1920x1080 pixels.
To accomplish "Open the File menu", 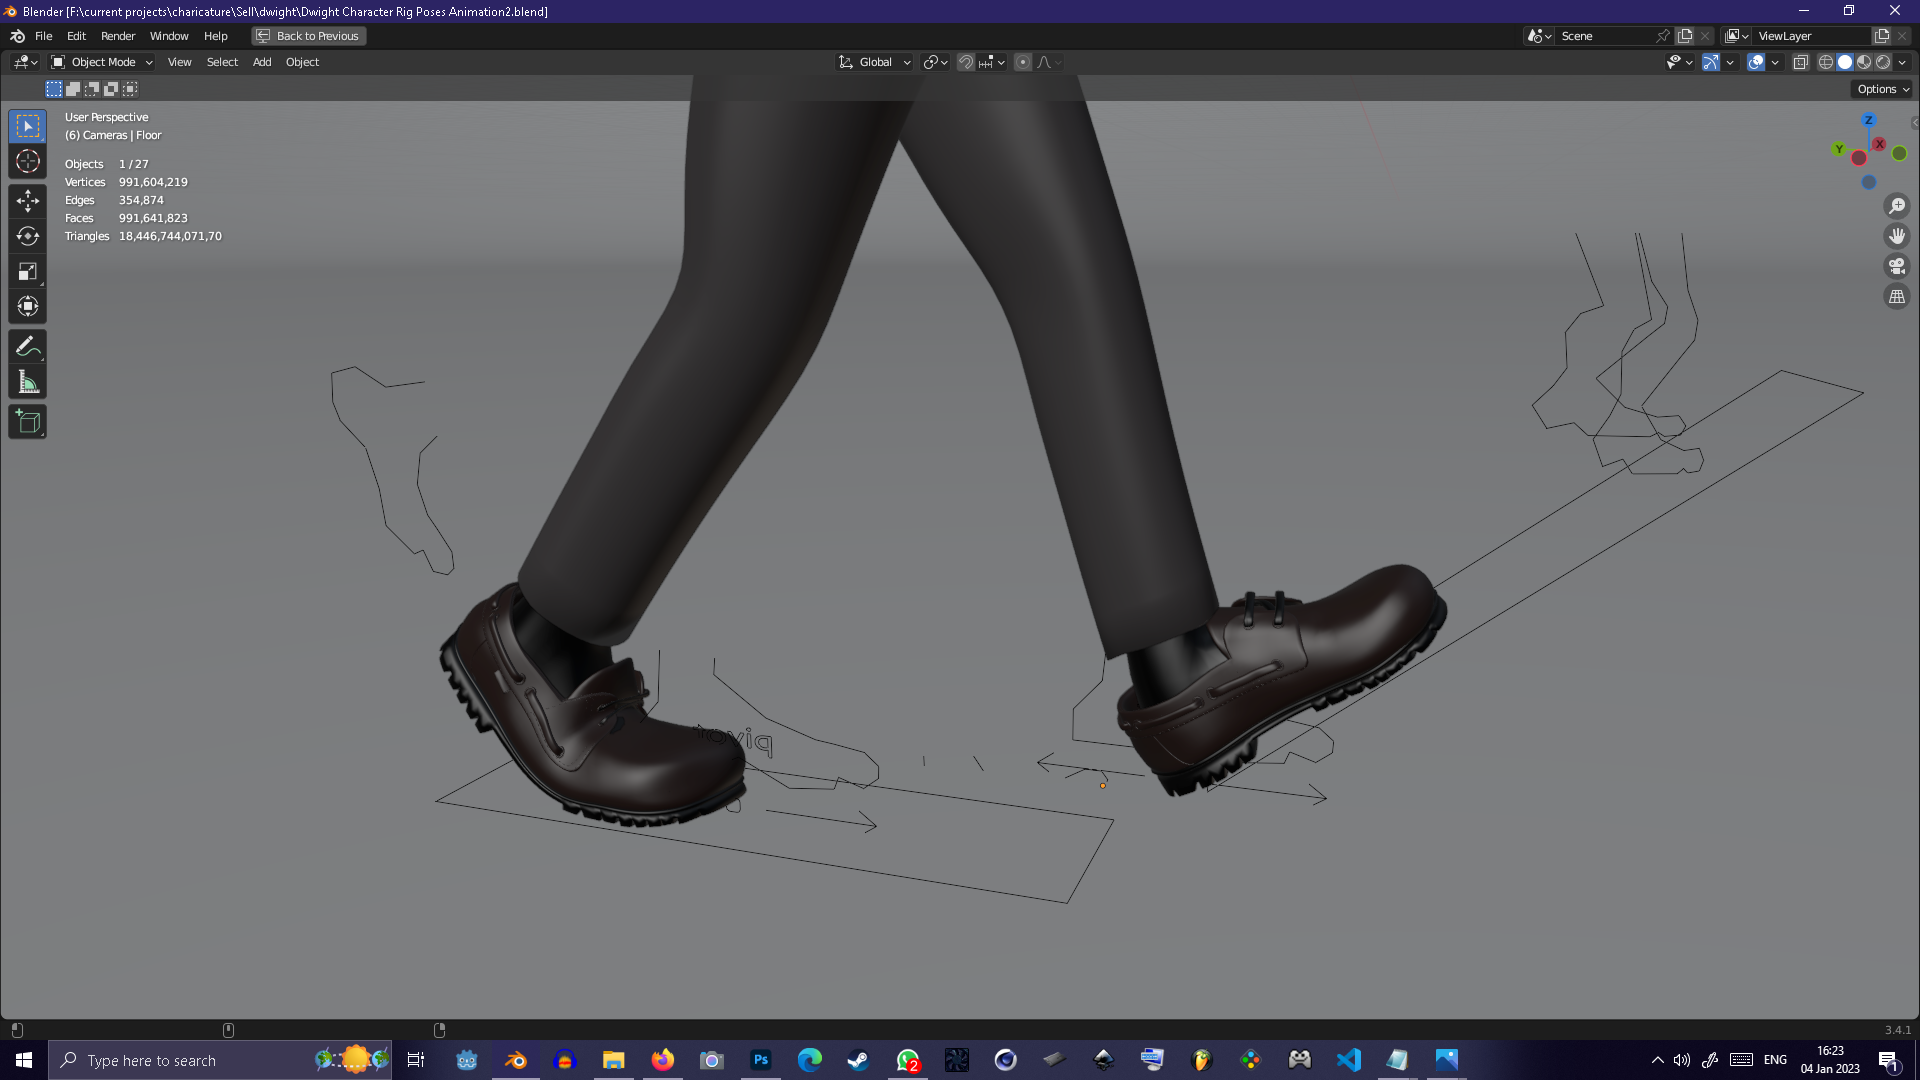I will pos(44,36).
